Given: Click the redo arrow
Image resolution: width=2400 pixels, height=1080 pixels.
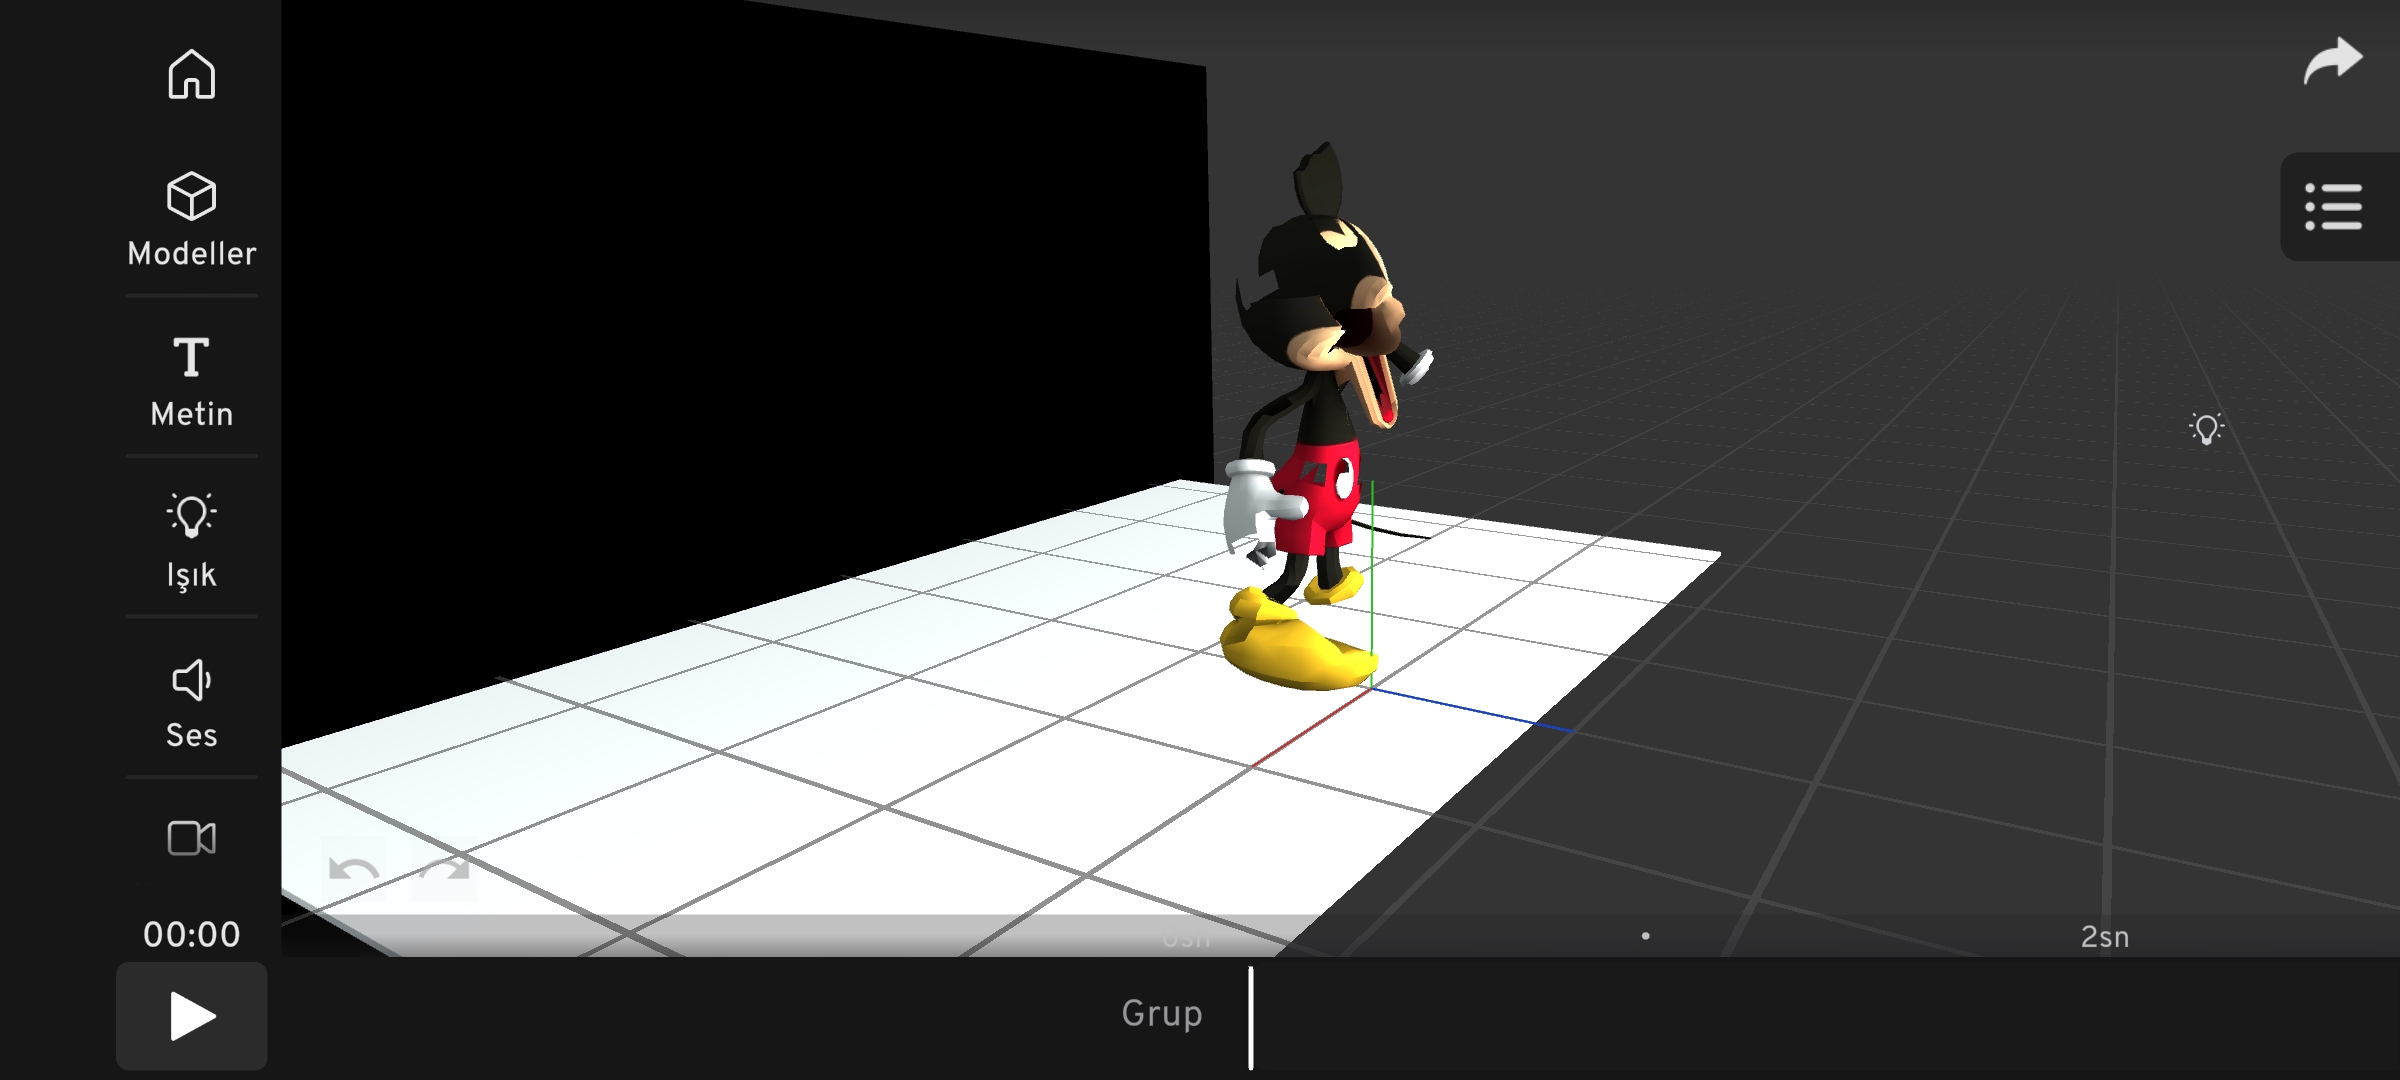Looking at the screenshot, I should point(444,868).
